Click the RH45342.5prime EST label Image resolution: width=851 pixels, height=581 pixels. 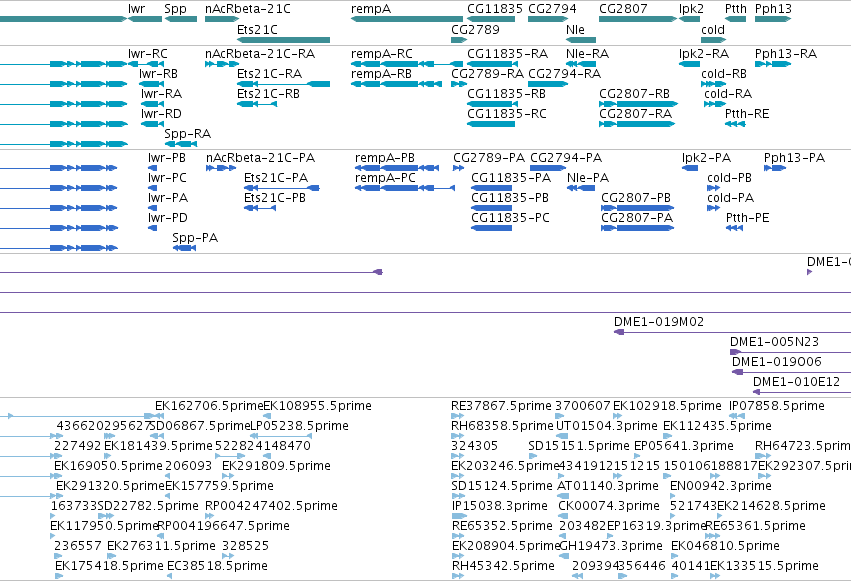click(503, 566)
